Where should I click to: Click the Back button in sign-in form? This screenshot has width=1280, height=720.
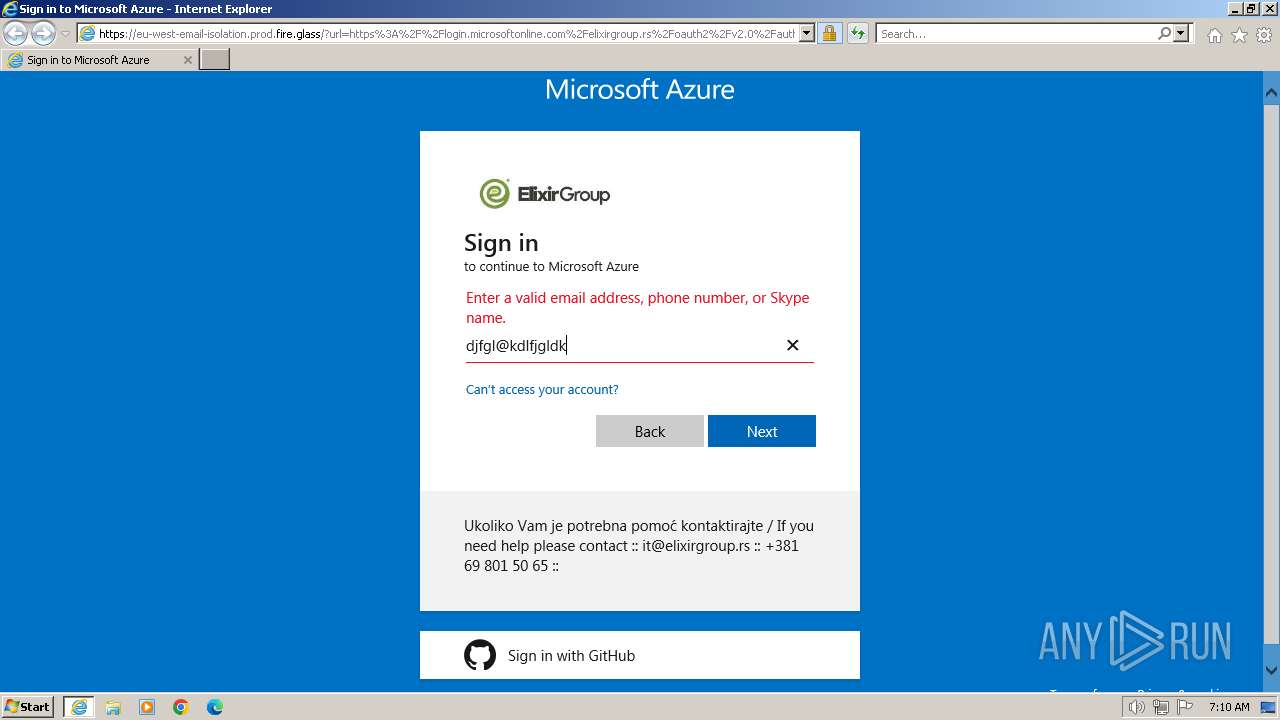pos(650,431)
